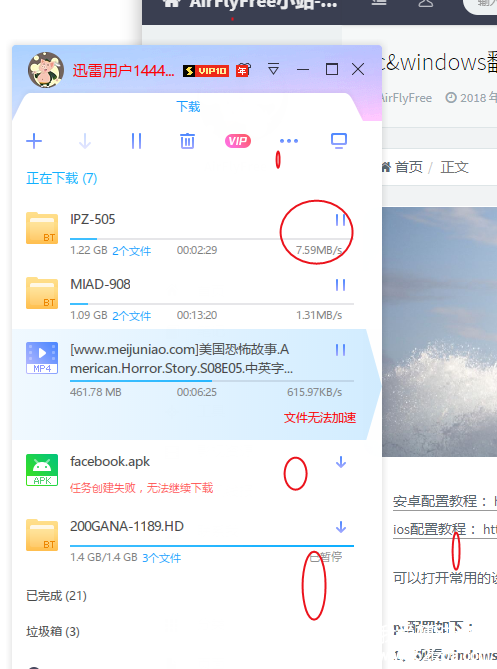Viewport: 497px width, 669px height.
Task: Minimize the Xunlei window
Action: coord(303,69)
